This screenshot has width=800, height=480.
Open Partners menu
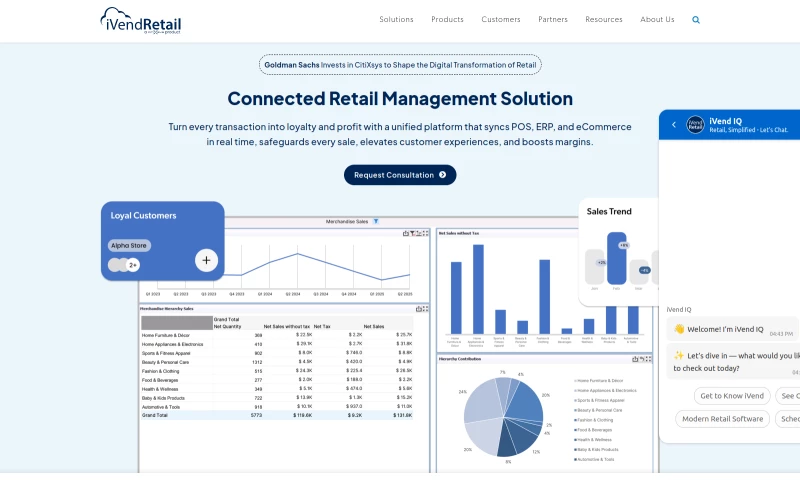point(553,19)
